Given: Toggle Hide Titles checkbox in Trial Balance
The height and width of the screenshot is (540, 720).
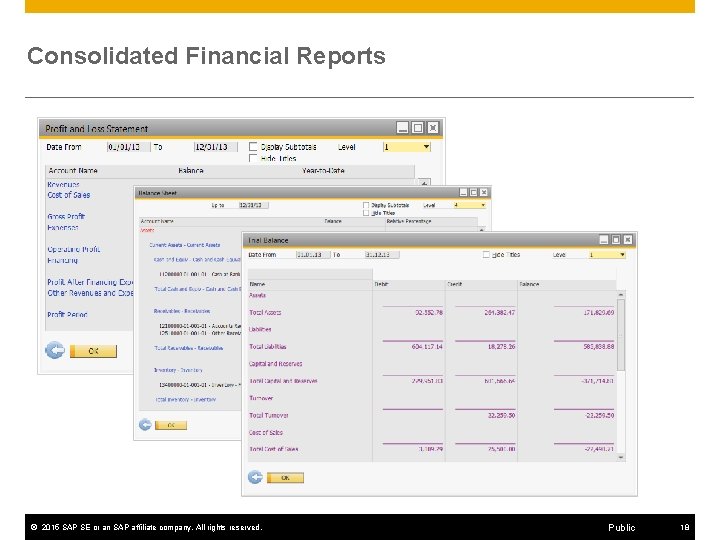Looking at the screenshot, I should (486, 254).
